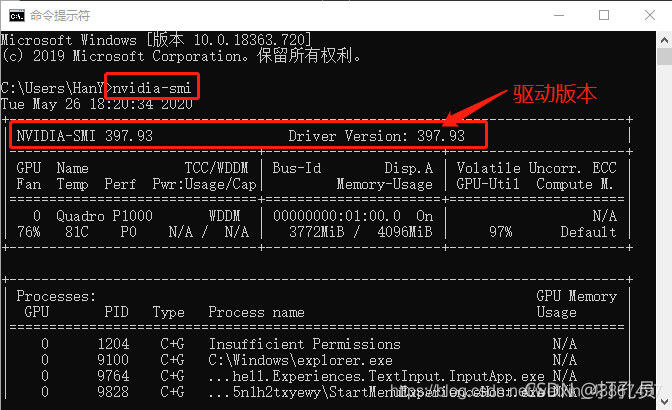Image resolution: width=672 pixels, height=410 pixels.
Task: Click the 'GPU Memory' column header
Action: point(576,296)
